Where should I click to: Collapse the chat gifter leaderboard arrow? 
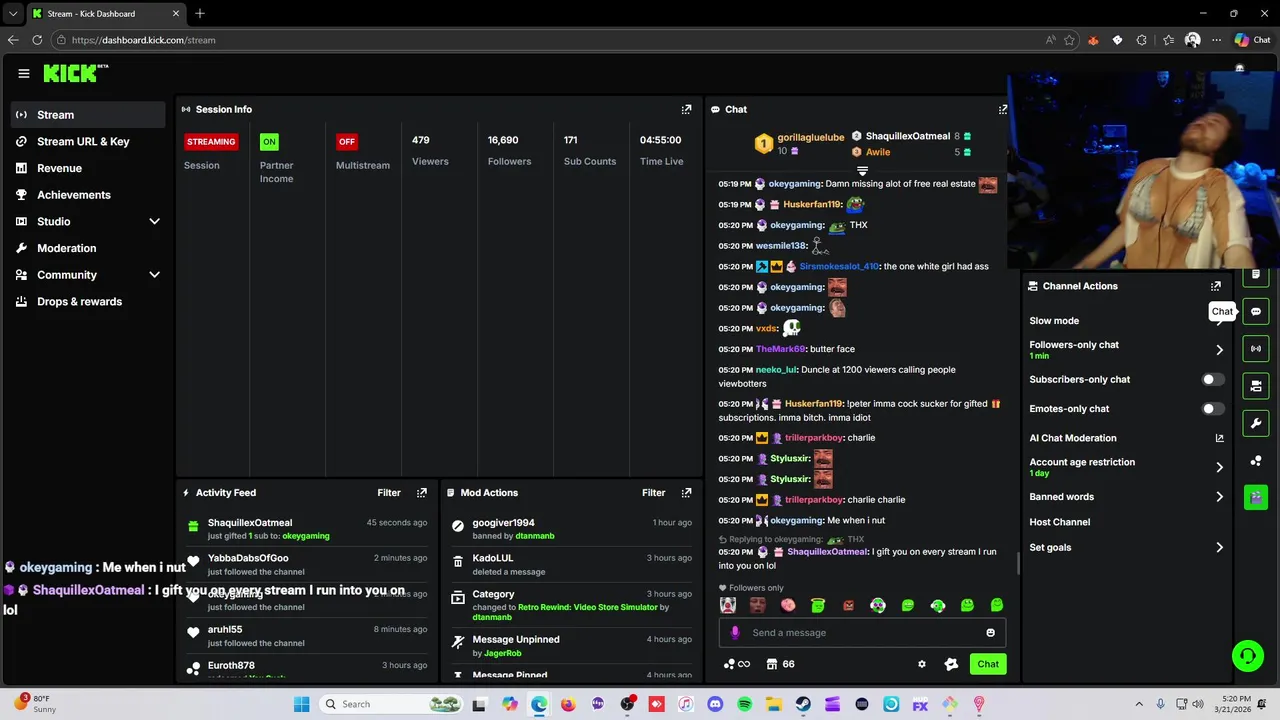[862, 172]
